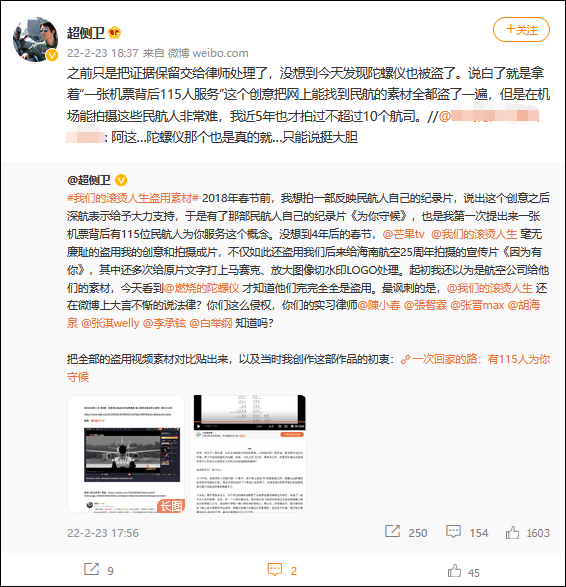The height and width of the screenshot is (587, 566).
Task: Open comments via the orange comment icon
Action: coord(275,570)
